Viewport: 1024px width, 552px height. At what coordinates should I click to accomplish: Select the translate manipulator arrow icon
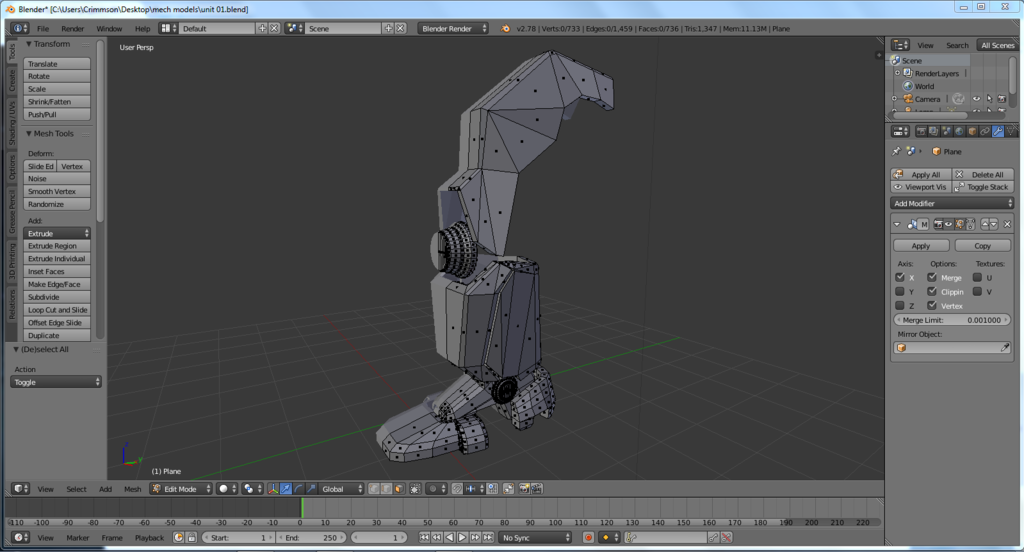[x=286, y=489]
